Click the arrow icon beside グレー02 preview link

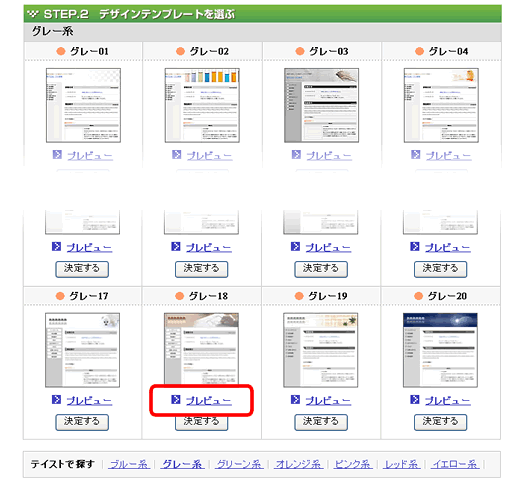[x=176, y=154]
